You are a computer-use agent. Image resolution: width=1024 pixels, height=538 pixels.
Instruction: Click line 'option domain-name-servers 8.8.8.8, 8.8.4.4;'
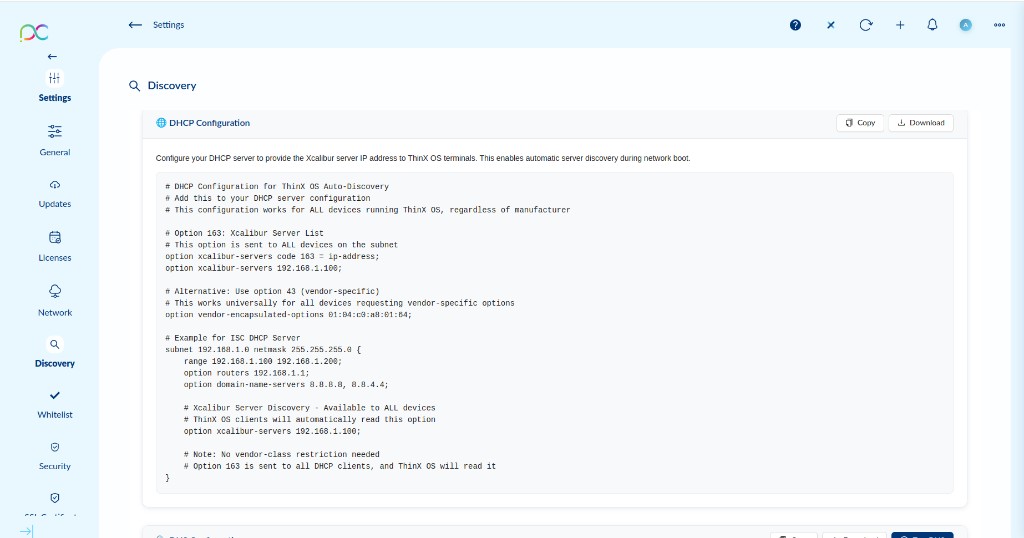[286, 385]
